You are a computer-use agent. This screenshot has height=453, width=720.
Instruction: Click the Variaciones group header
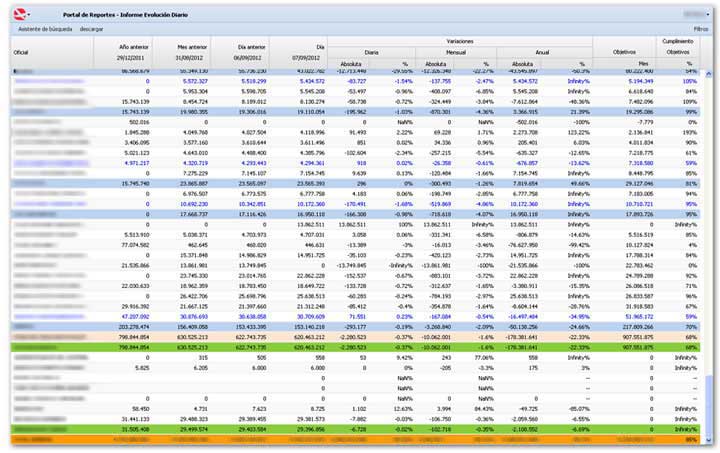coord(460,41)
